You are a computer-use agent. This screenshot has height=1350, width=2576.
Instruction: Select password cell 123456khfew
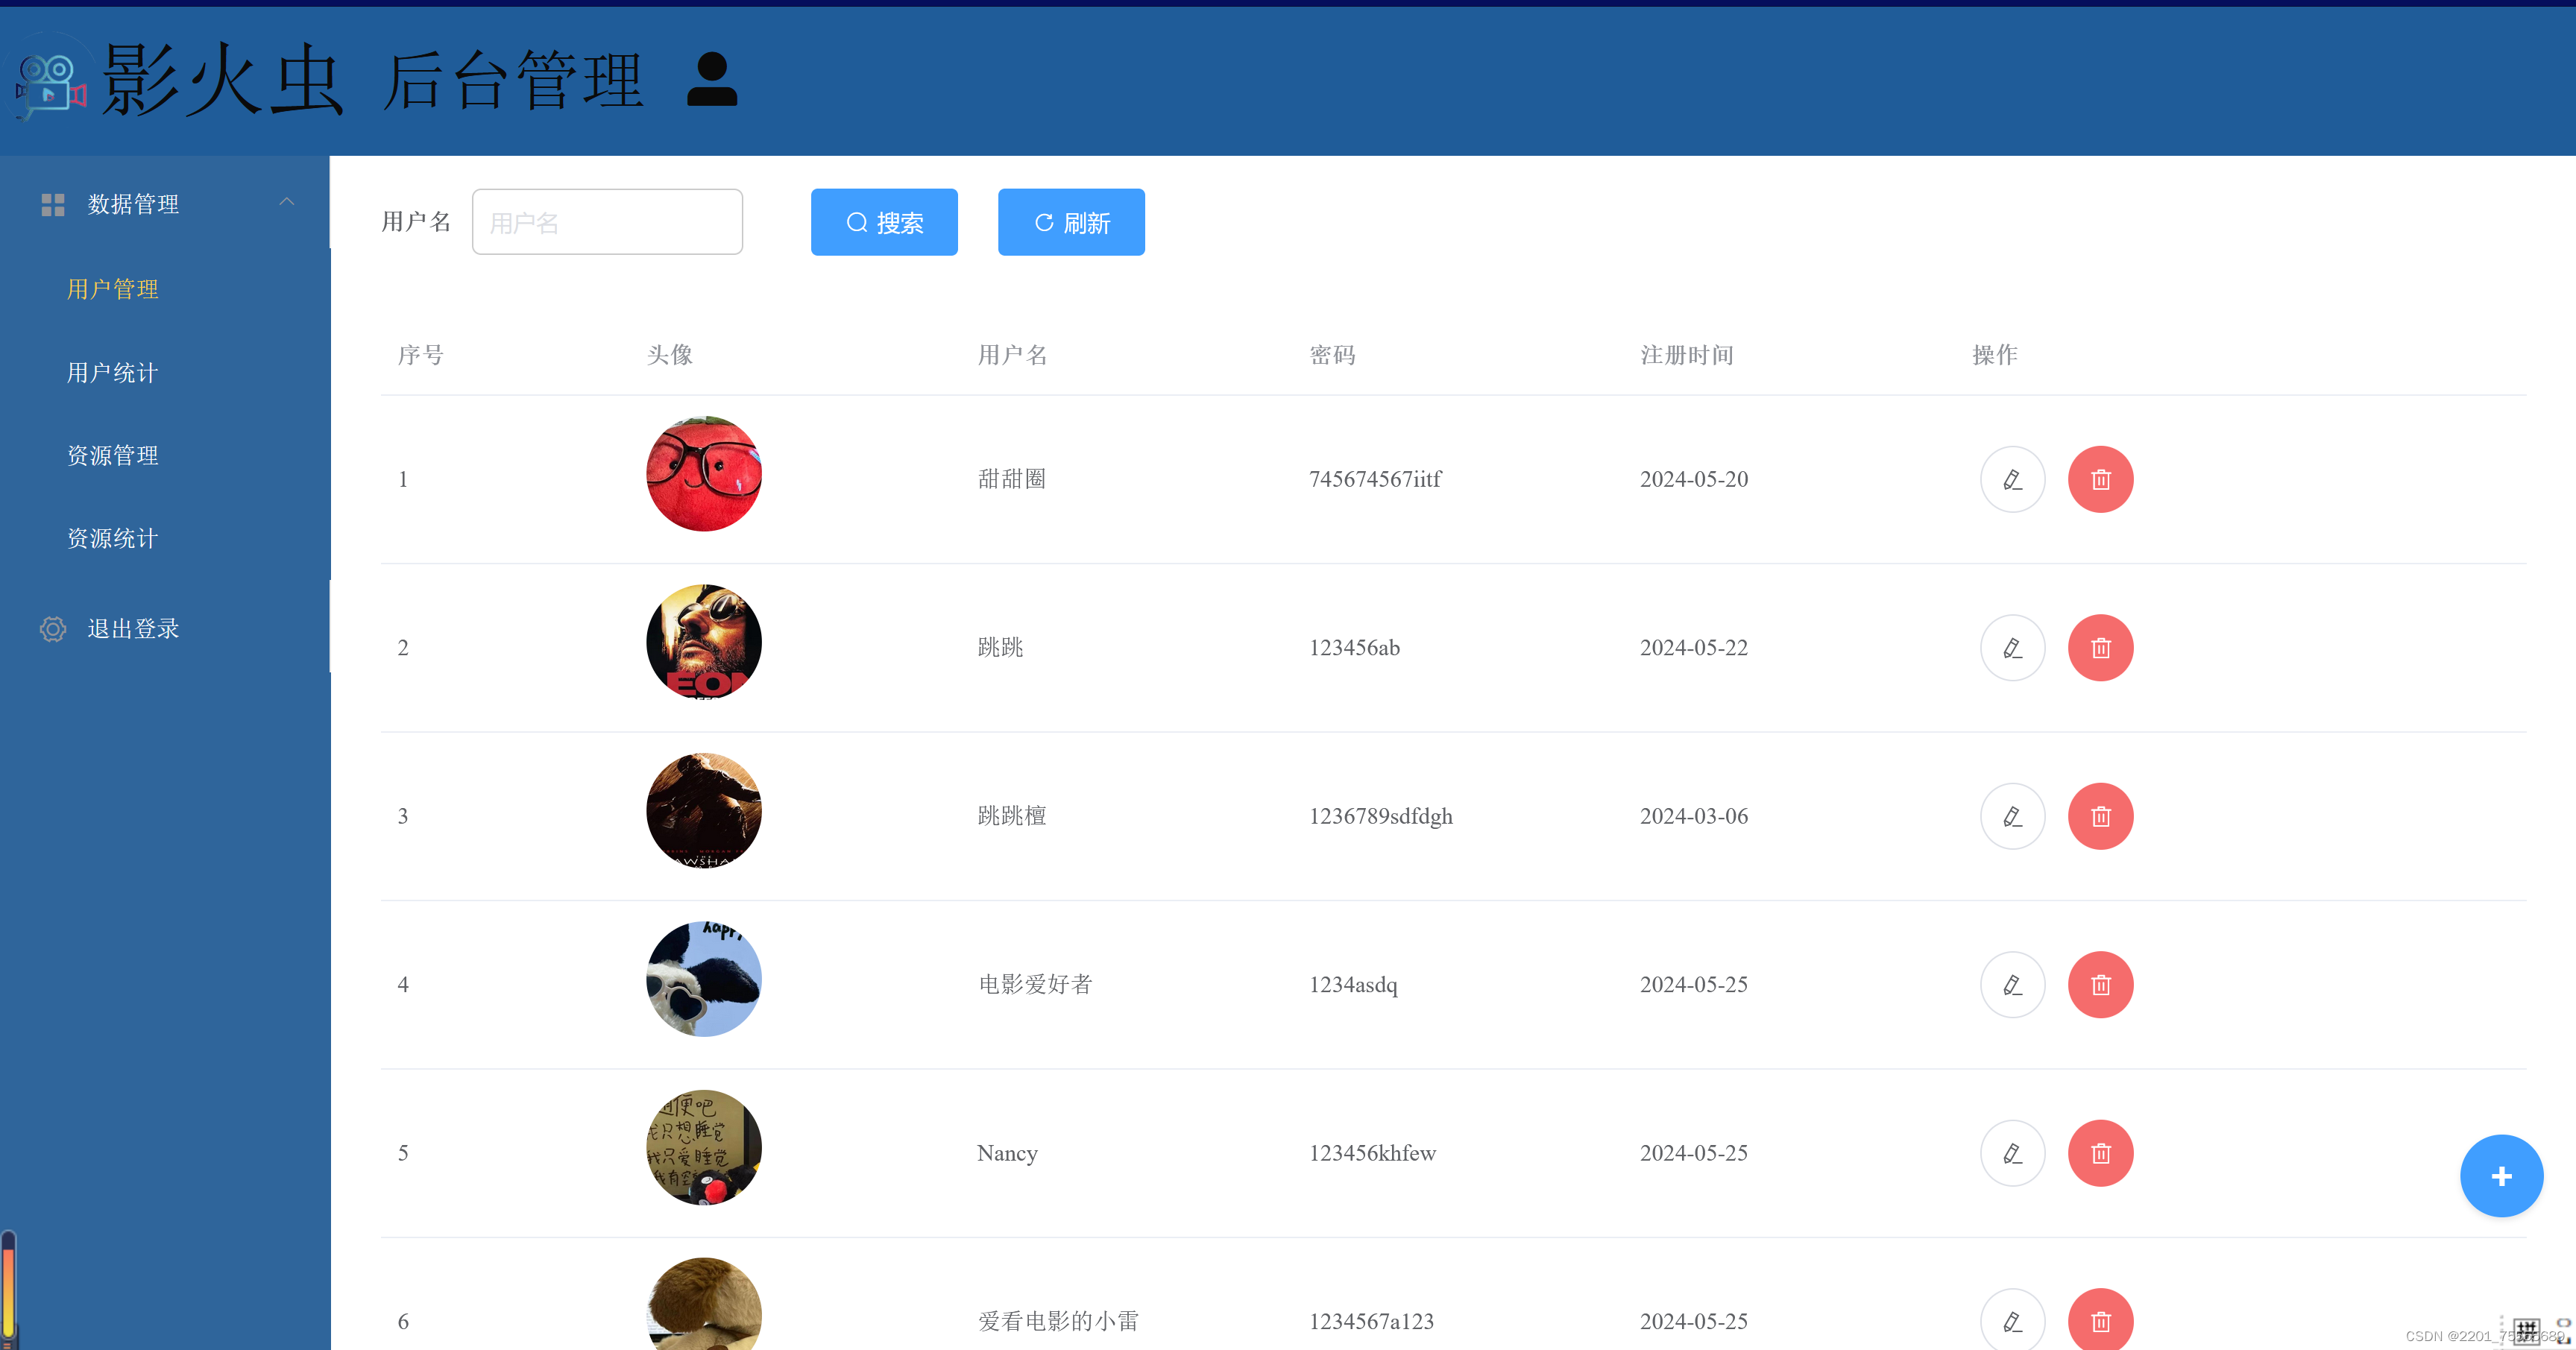1372,1153
